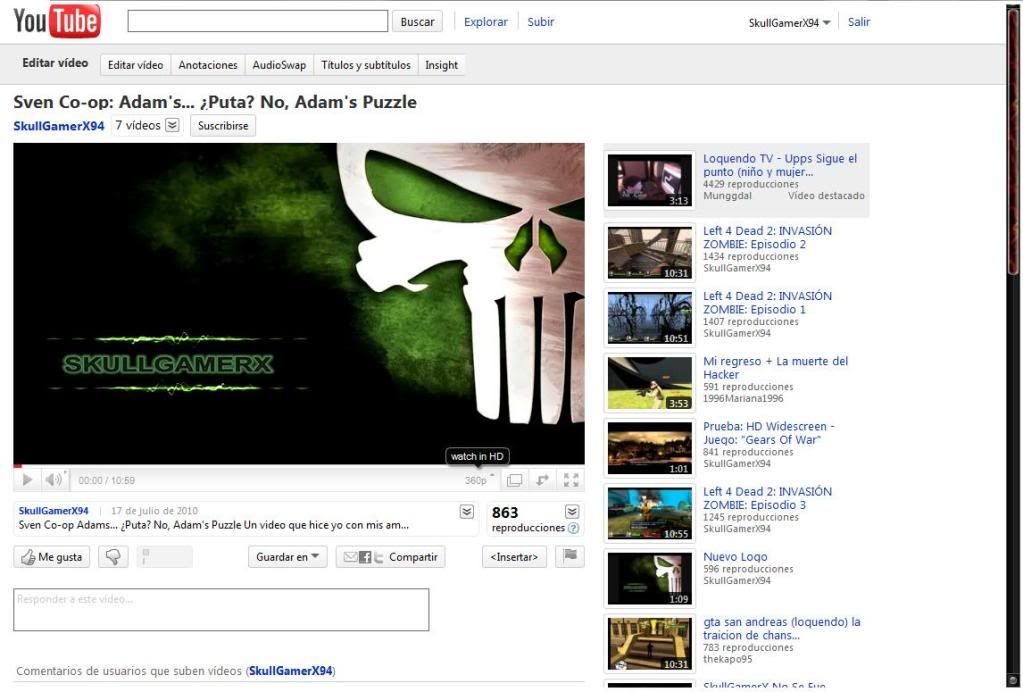This screenshot has height=692, width=1023.
Task: Open the Guardar en dropdown
Action: coord(287,557)
